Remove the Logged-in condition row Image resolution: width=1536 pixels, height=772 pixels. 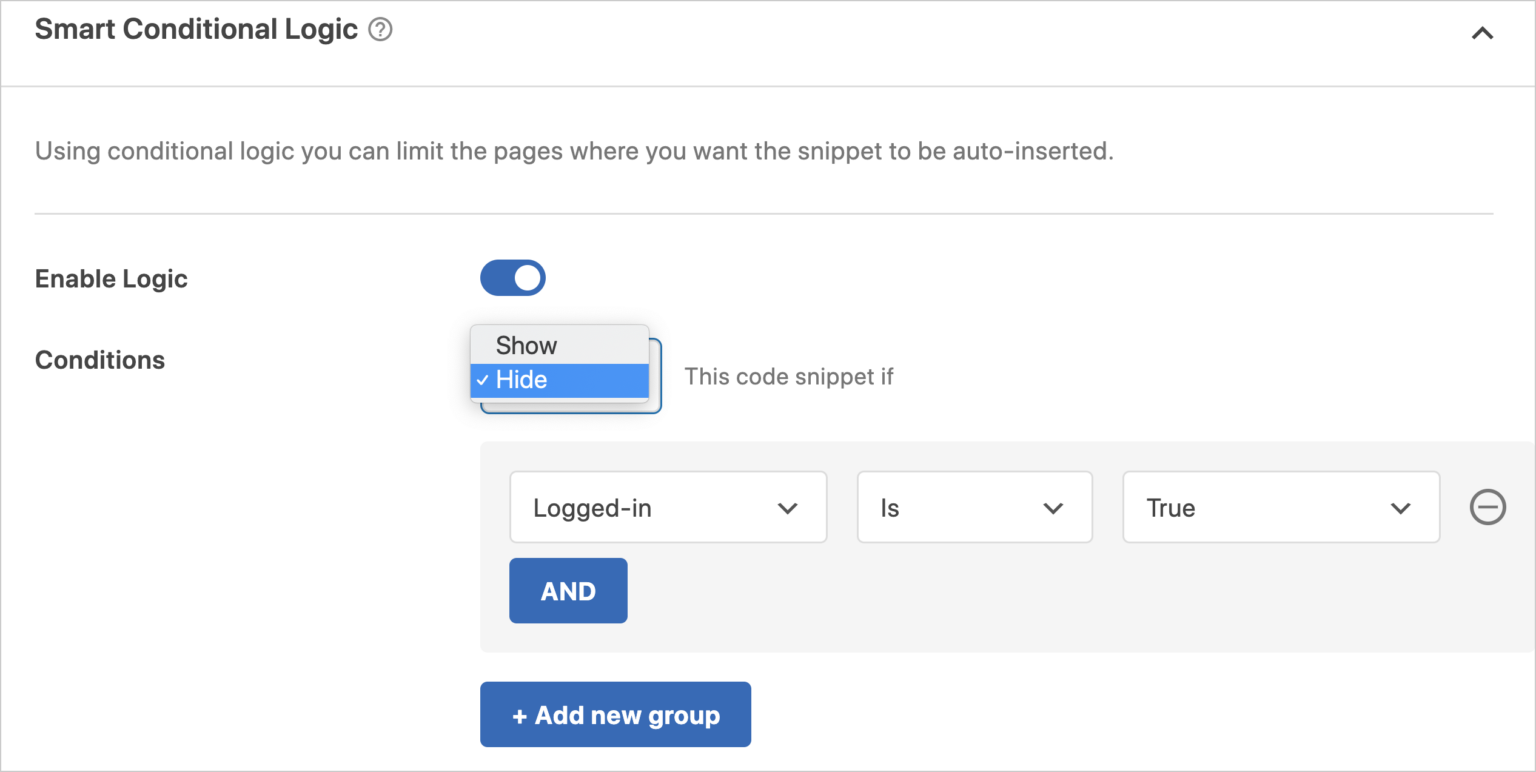[x=1487, y=508]
